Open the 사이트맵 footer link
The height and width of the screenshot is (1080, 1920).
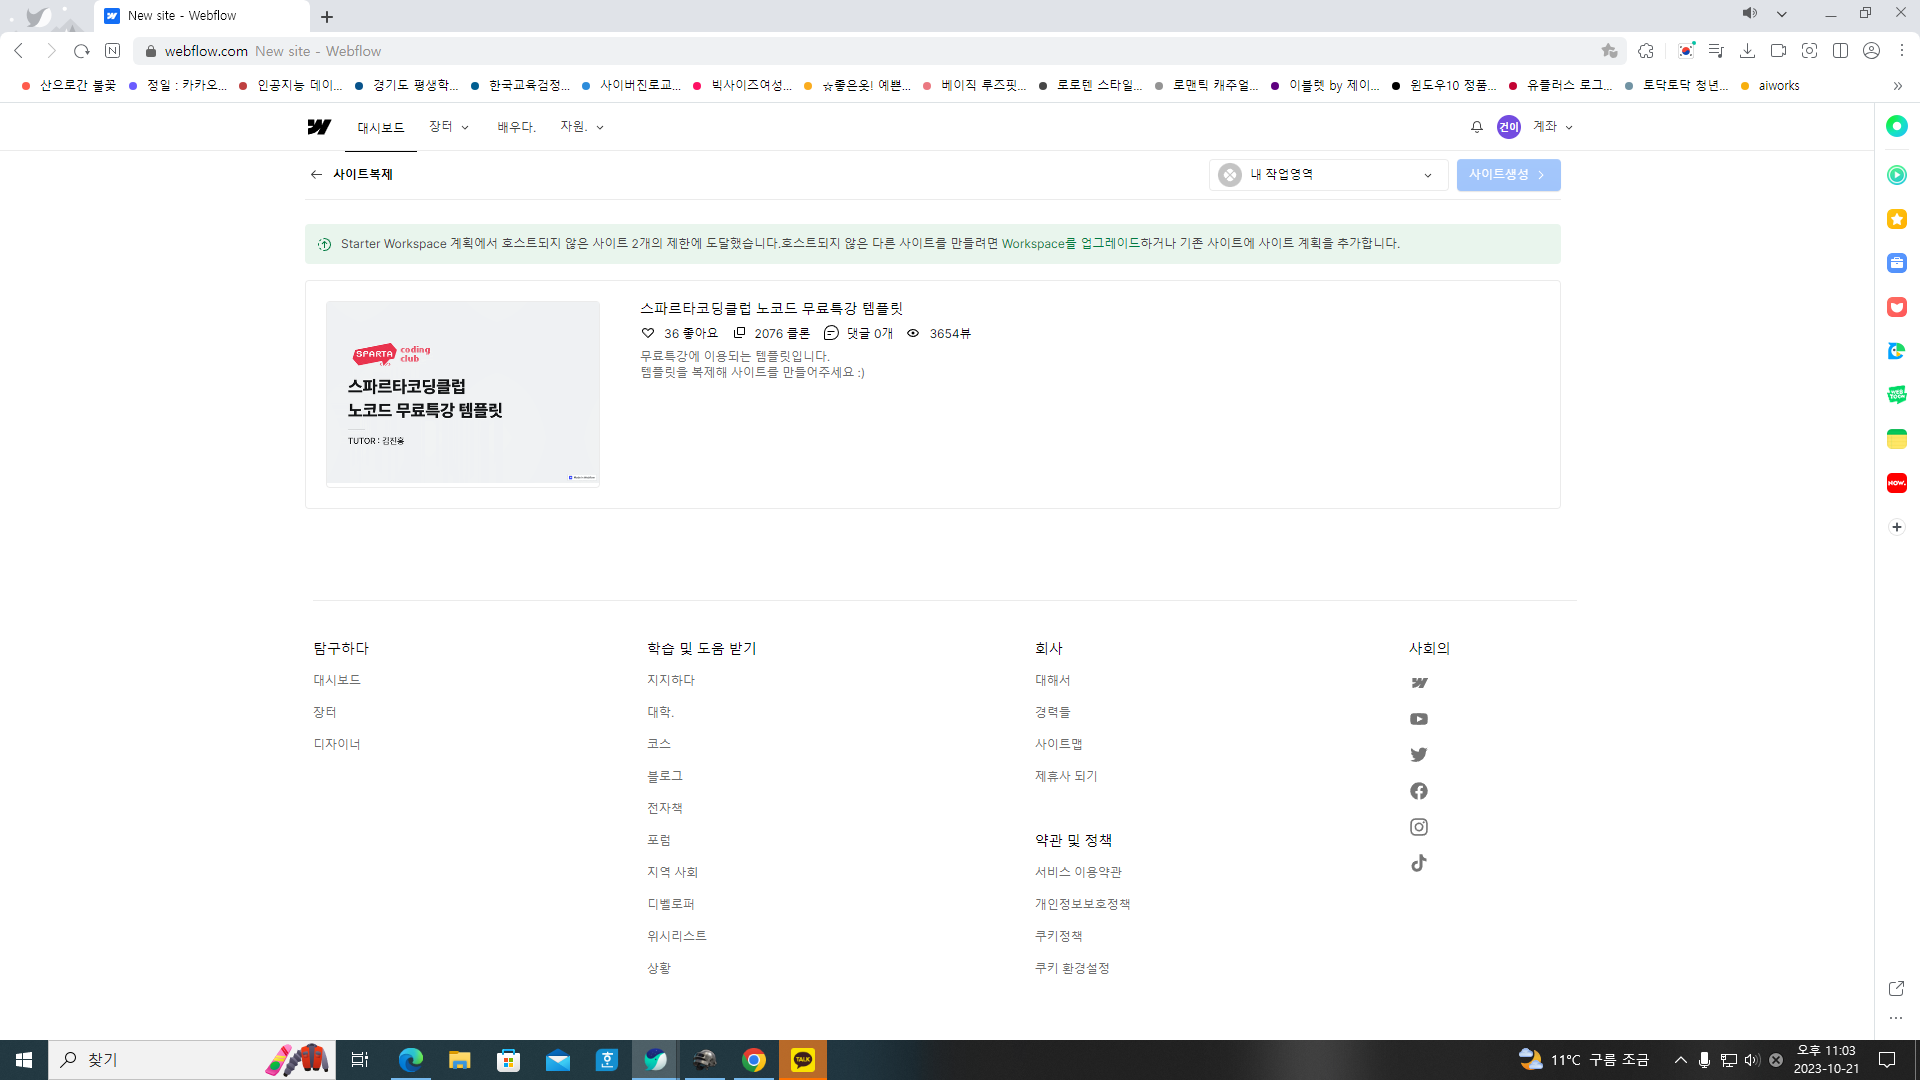pyautogui.click(x=1059, y=744)
